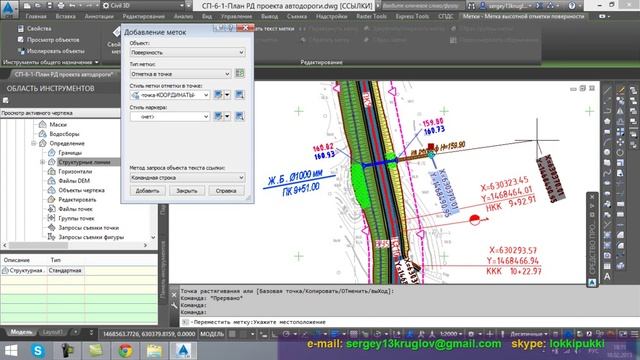Screen dimensions: 640x360
Task: Open Skype from Windows taskbar
Action: click(38, 351)
